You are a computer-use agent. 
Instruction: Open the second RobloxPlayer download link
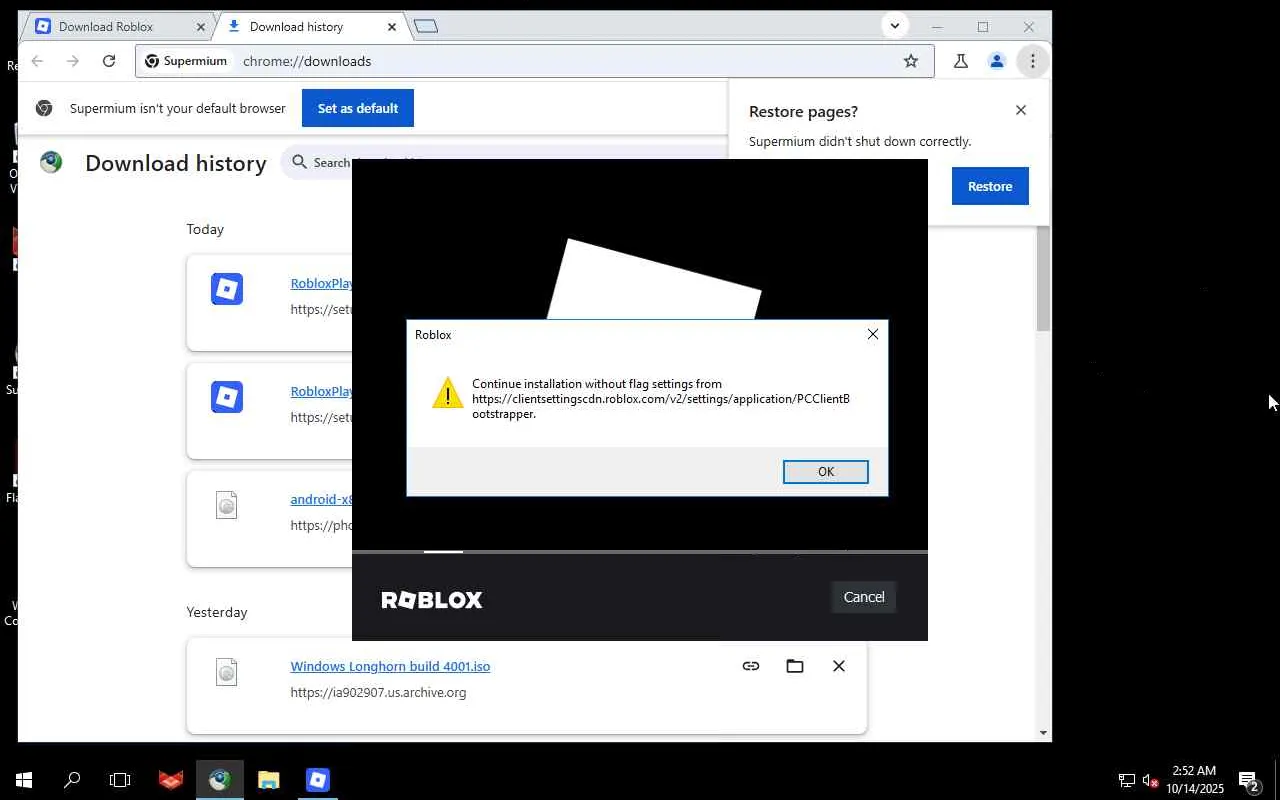321,391
